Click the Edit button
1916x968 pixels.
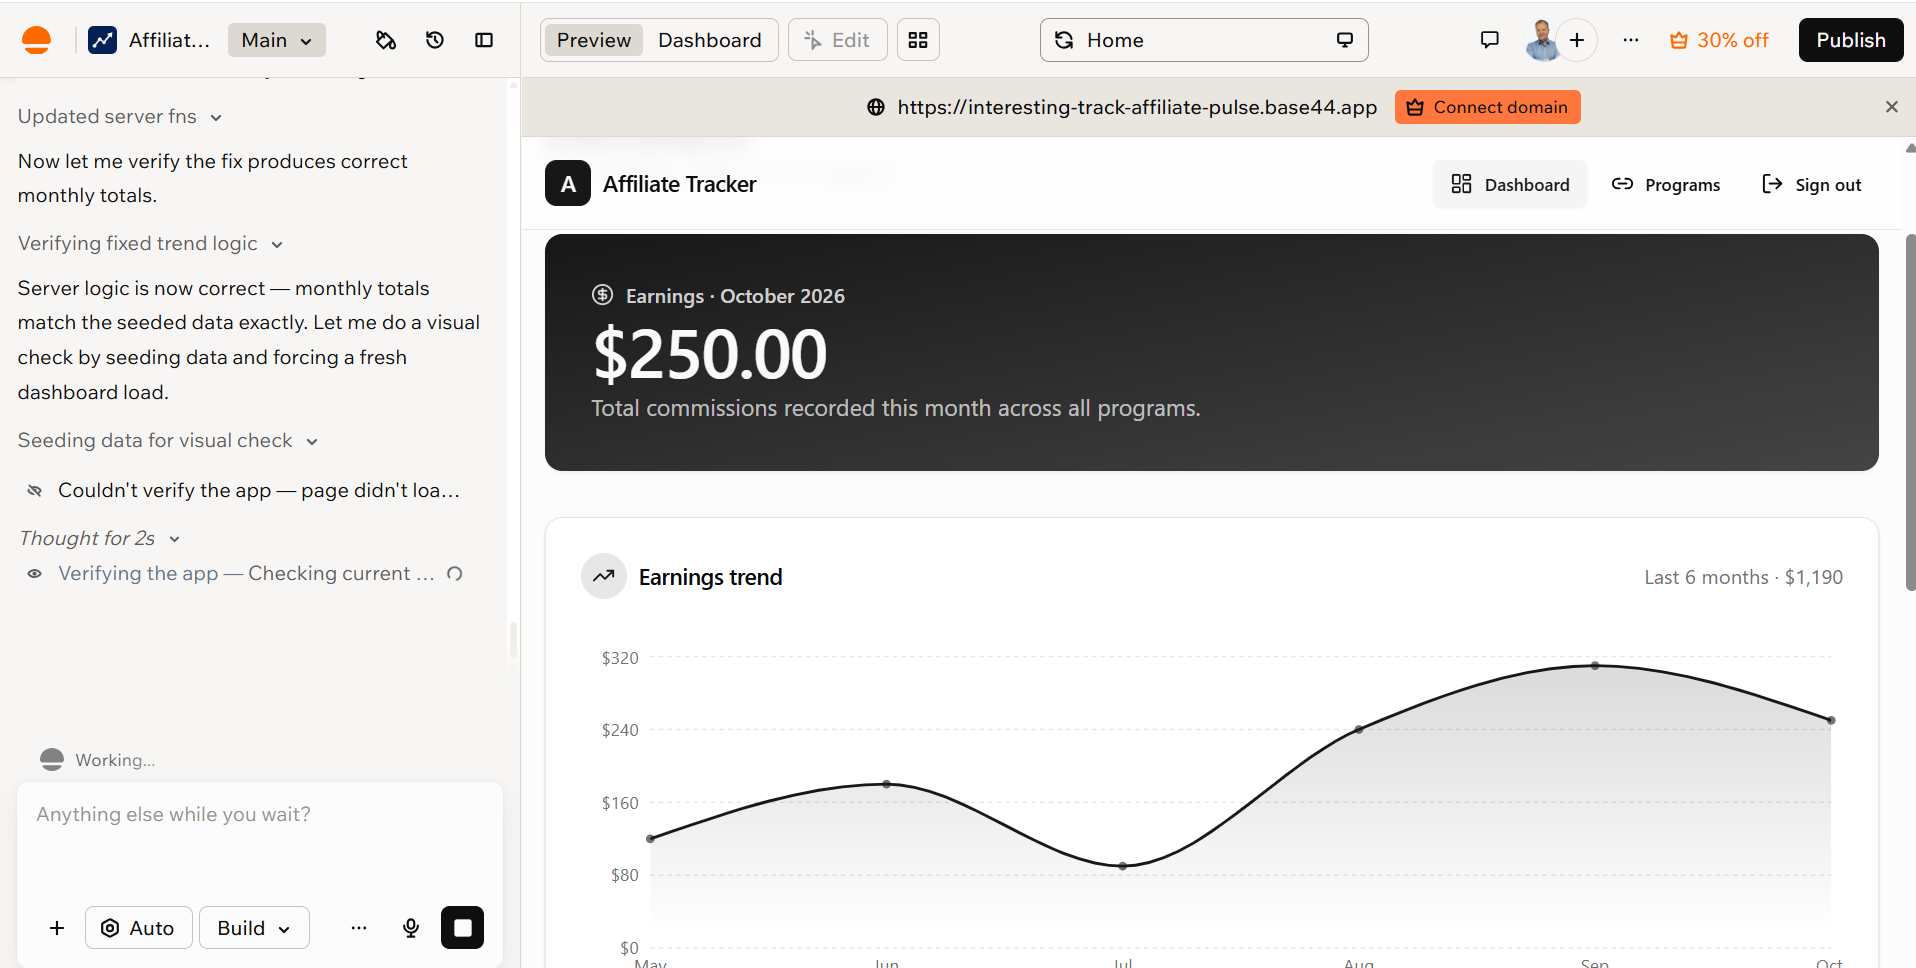tap(838, 40)
